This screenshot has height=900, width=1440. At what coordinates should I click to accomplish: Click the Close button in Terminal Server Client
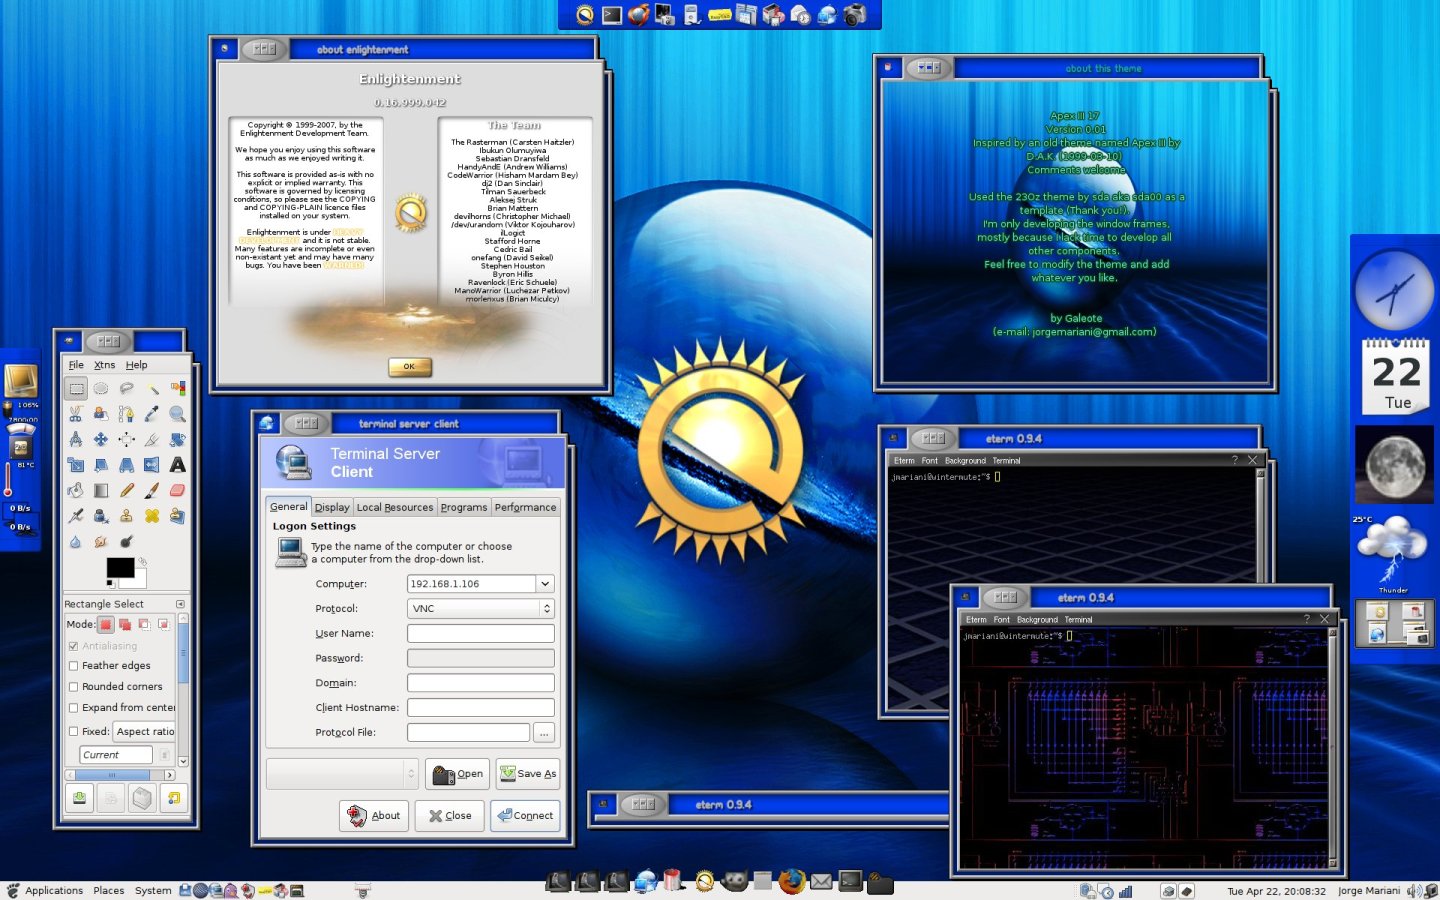[x=450, y=815]
